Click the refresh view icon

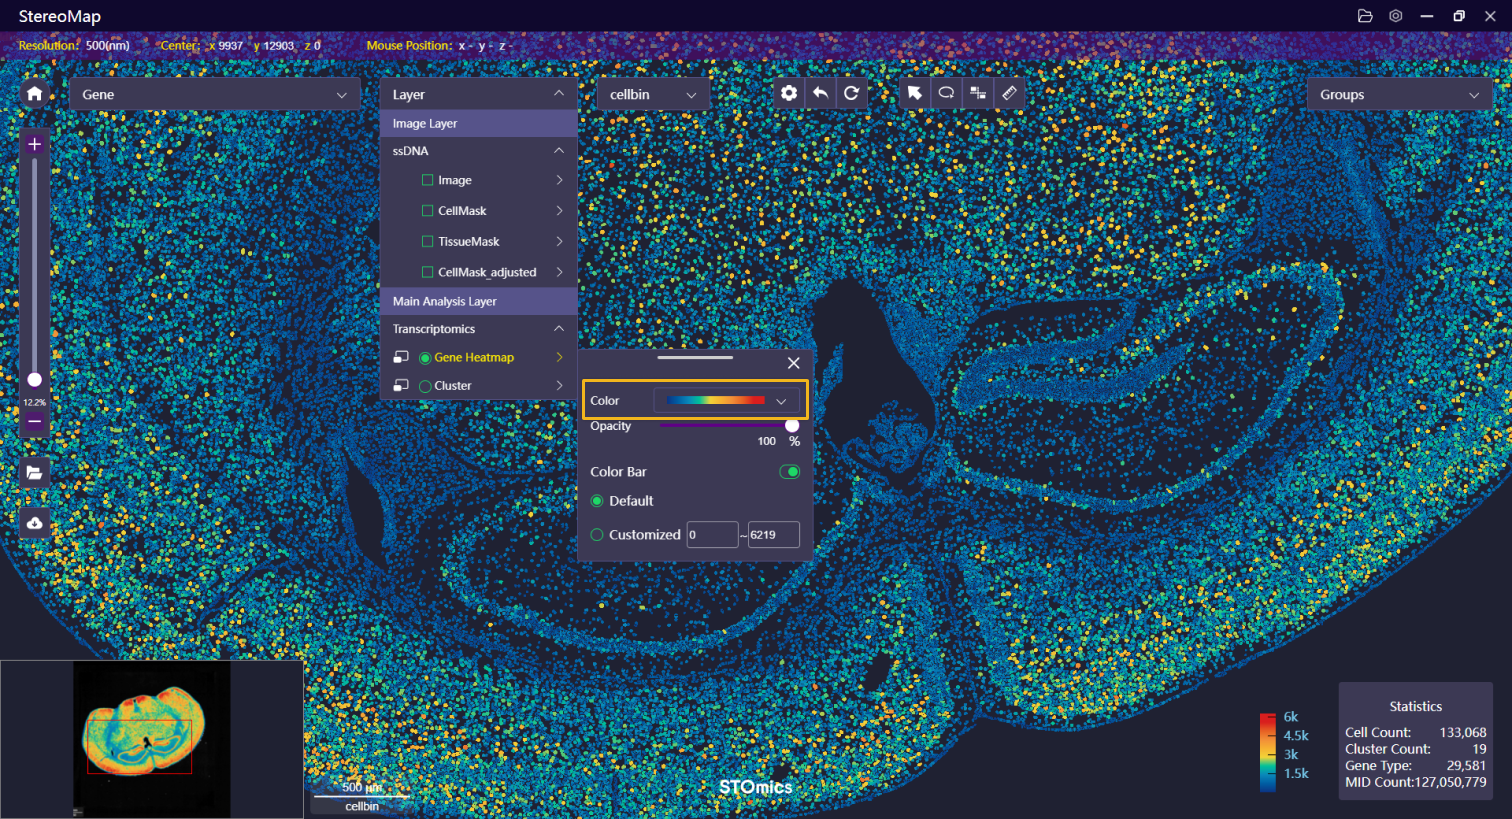(x=851, y=93)
